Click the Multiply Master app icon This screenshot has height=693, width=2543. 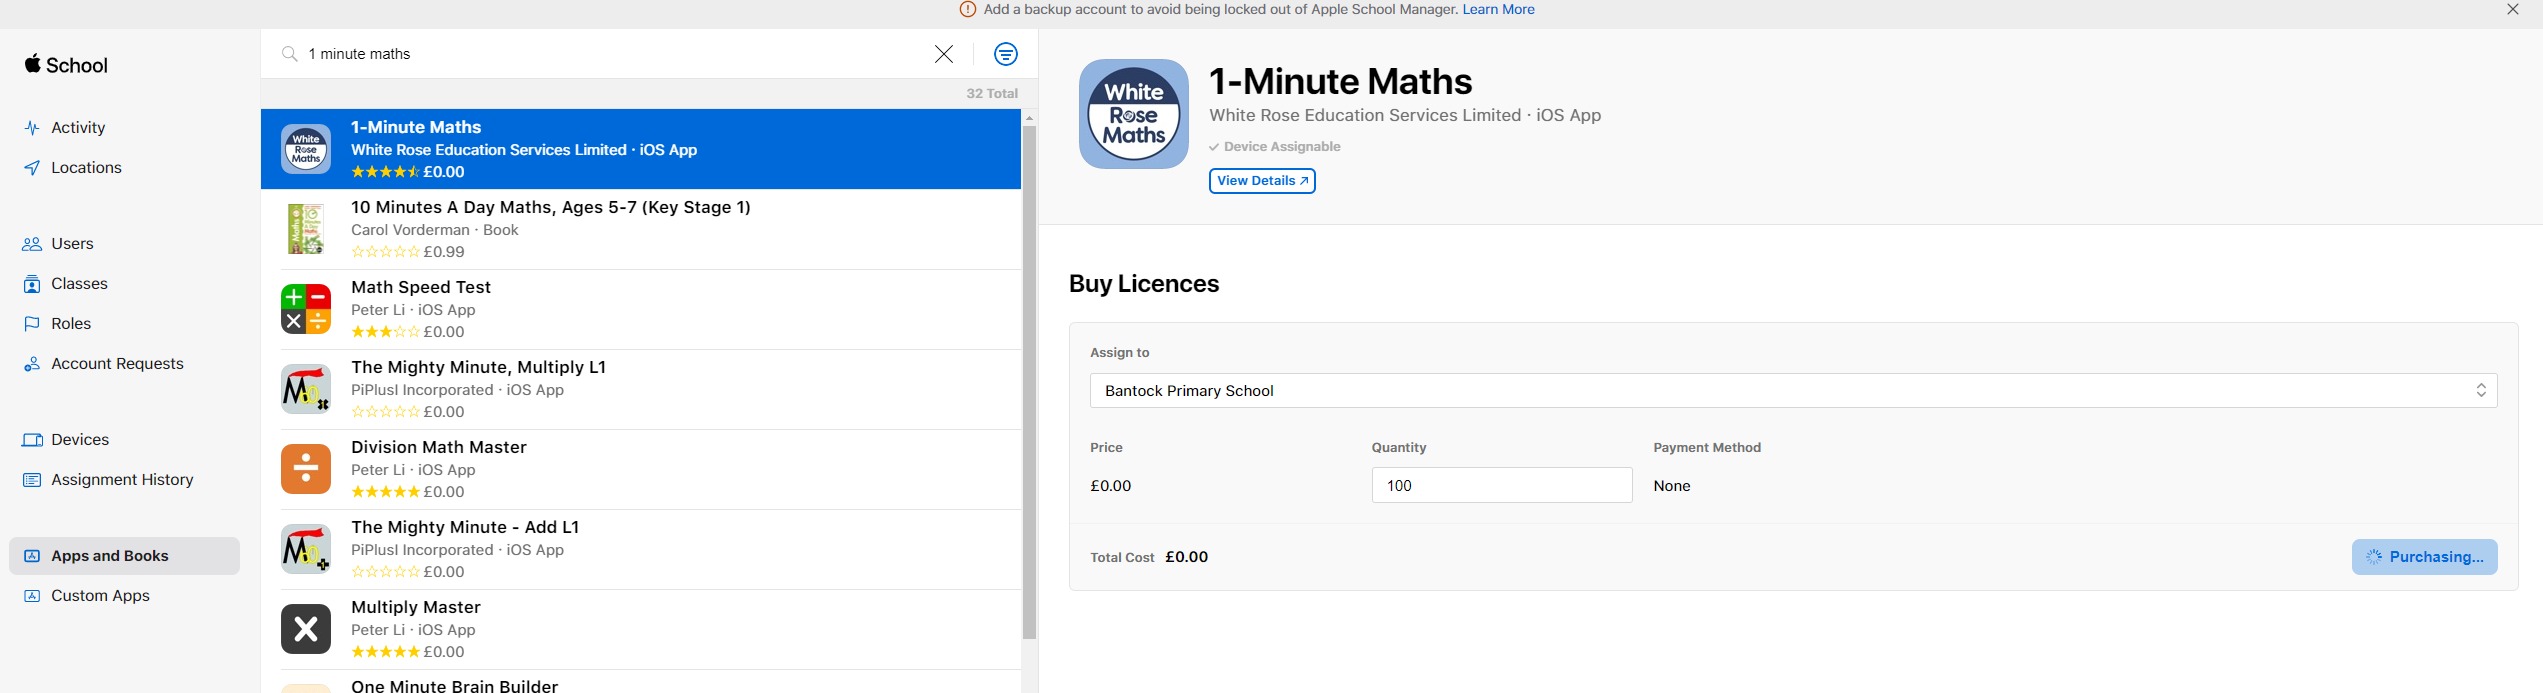tap(306, 629)
